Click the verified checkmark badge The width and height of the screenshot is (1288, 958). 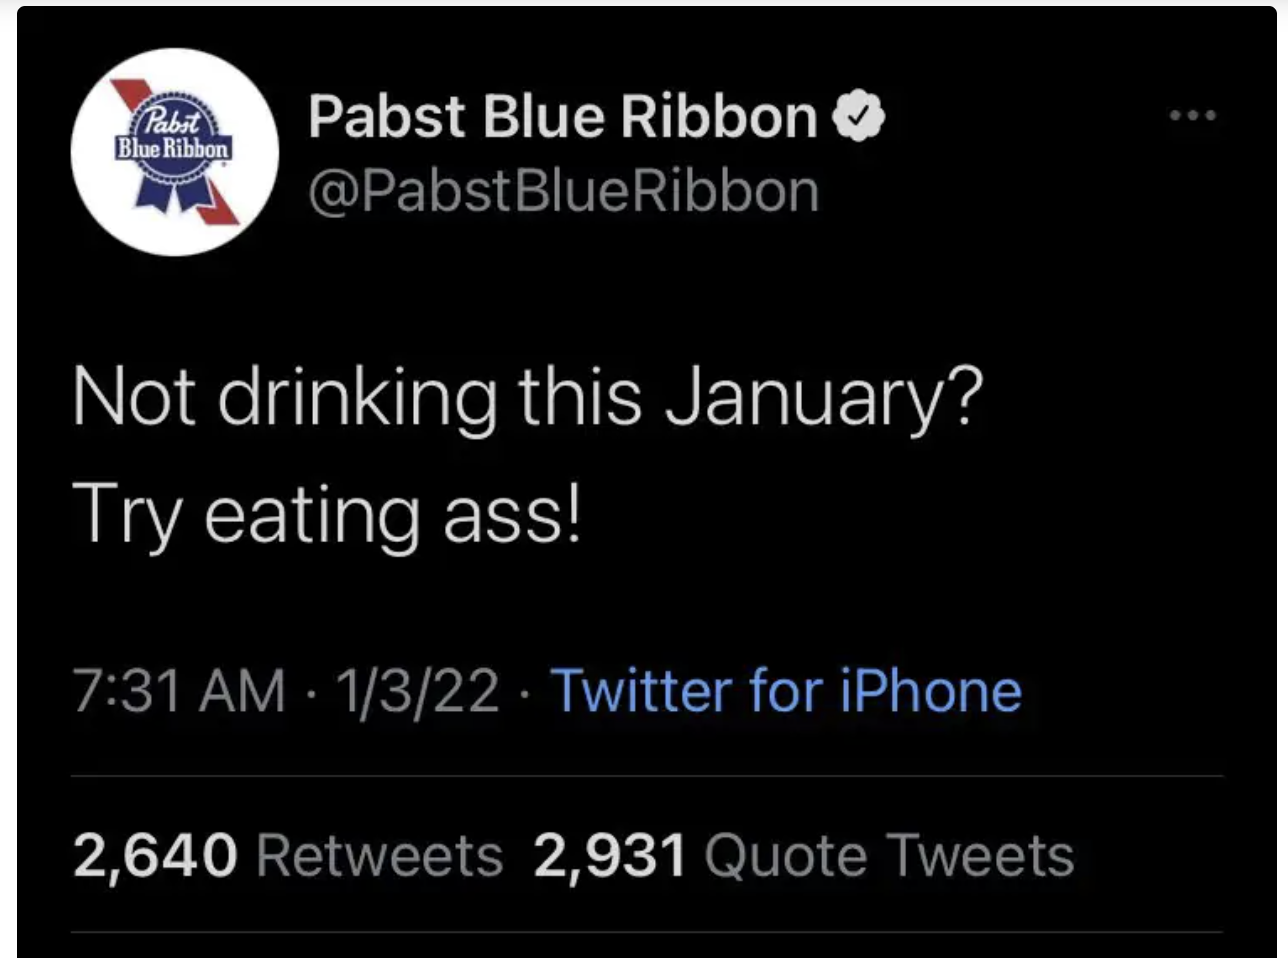(x=858, y=116)
